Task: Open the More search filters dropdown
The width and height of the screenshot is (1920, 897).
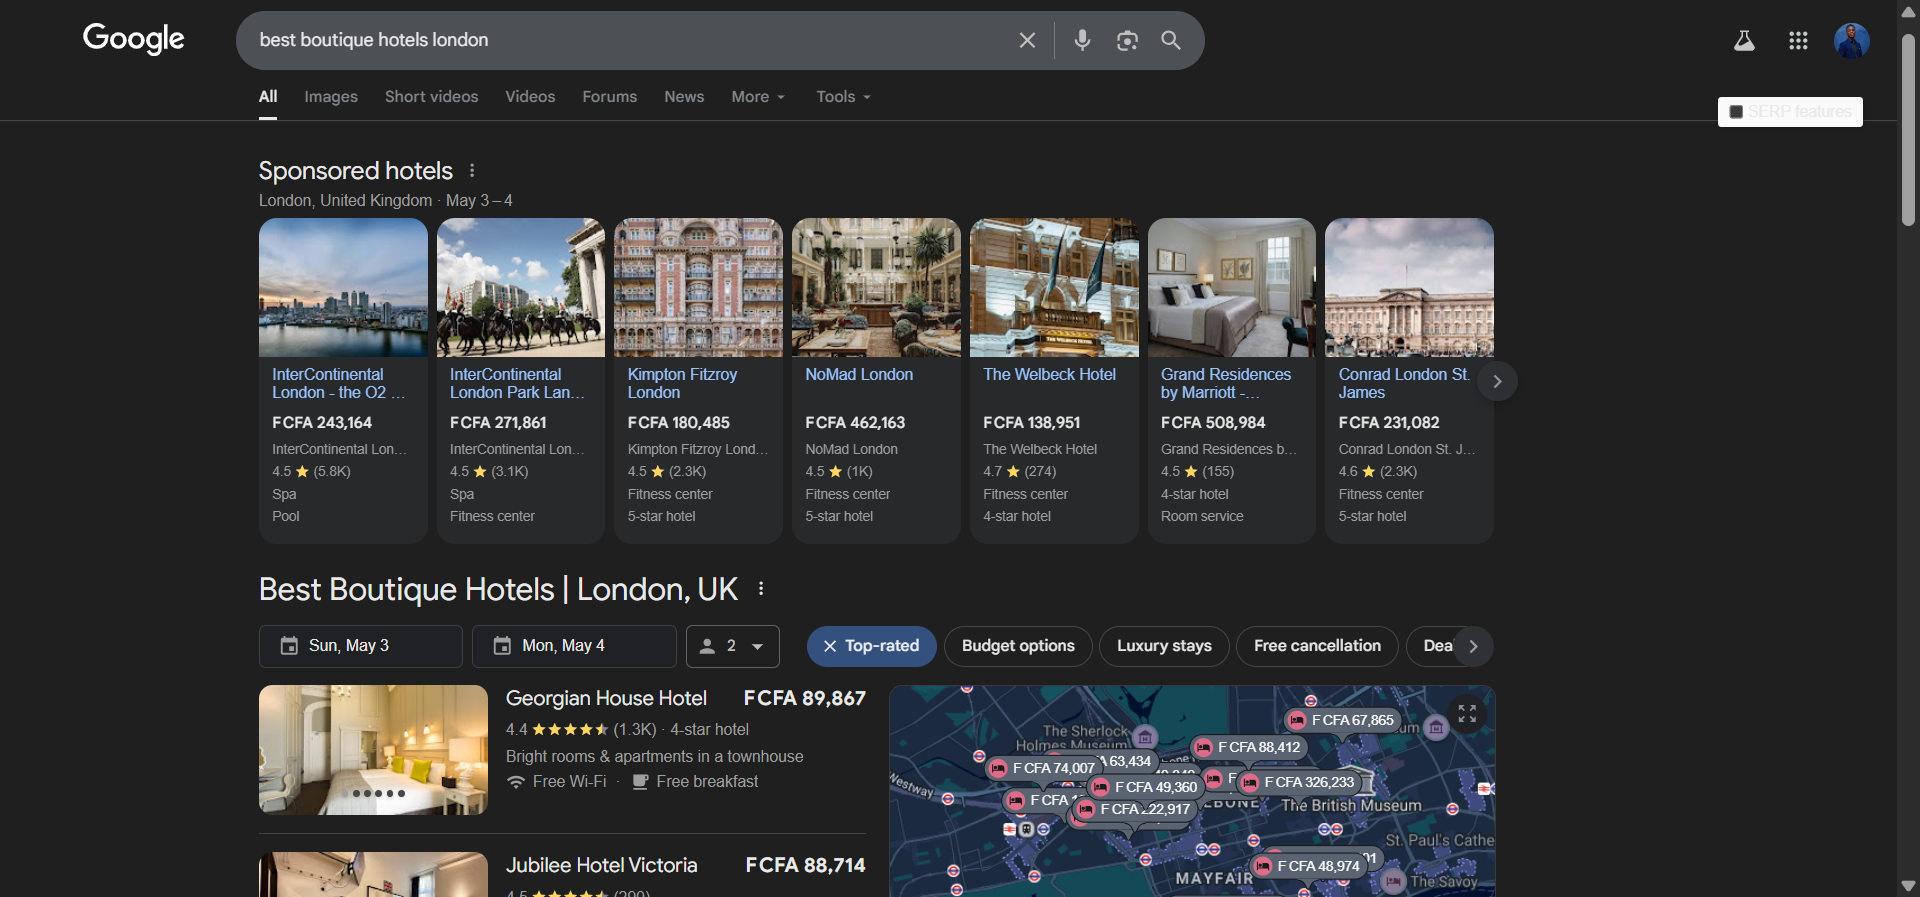Action: click(x=758, y=97)
